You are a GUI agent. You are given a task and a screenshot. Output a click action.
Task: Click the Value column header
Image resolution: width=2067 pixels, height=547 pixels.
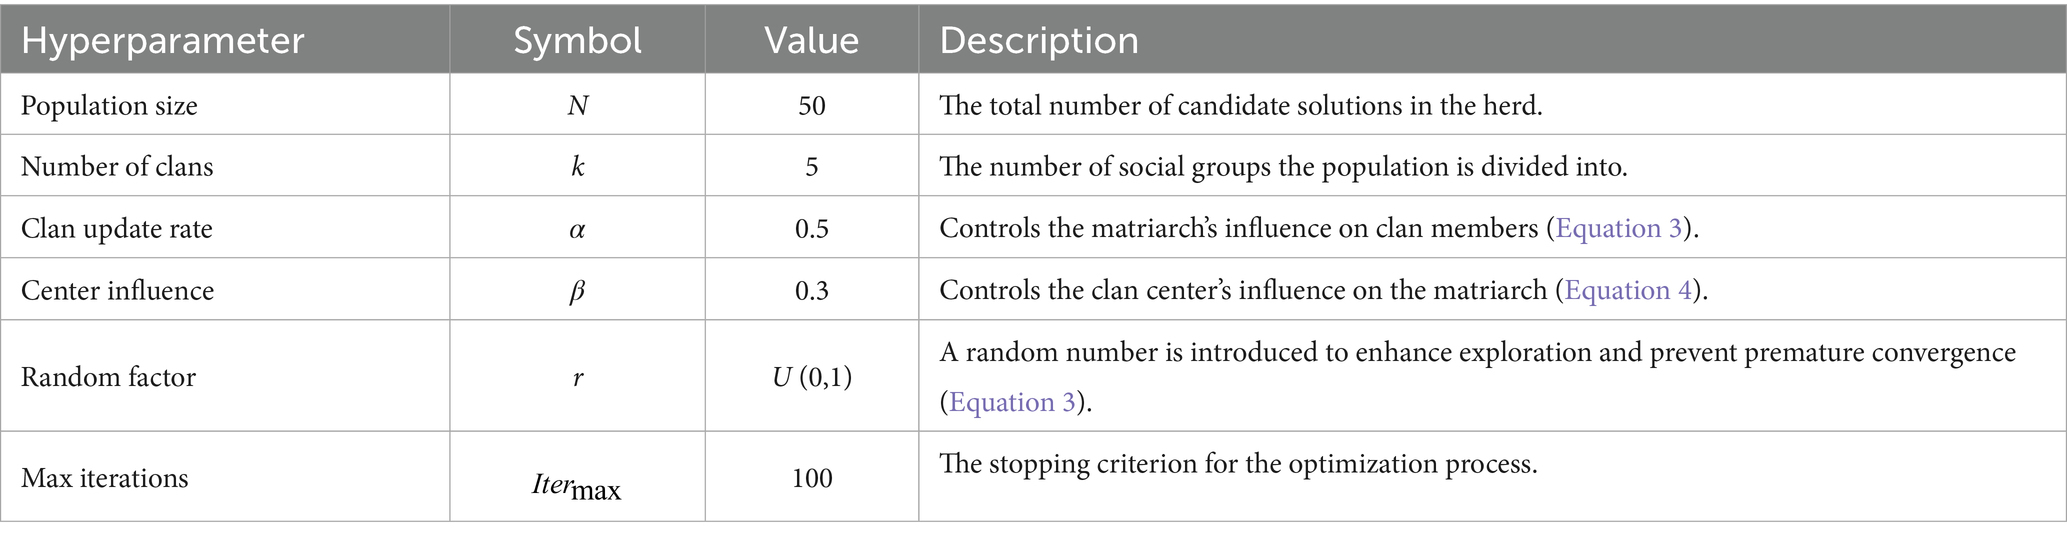[x=811, y=40]
